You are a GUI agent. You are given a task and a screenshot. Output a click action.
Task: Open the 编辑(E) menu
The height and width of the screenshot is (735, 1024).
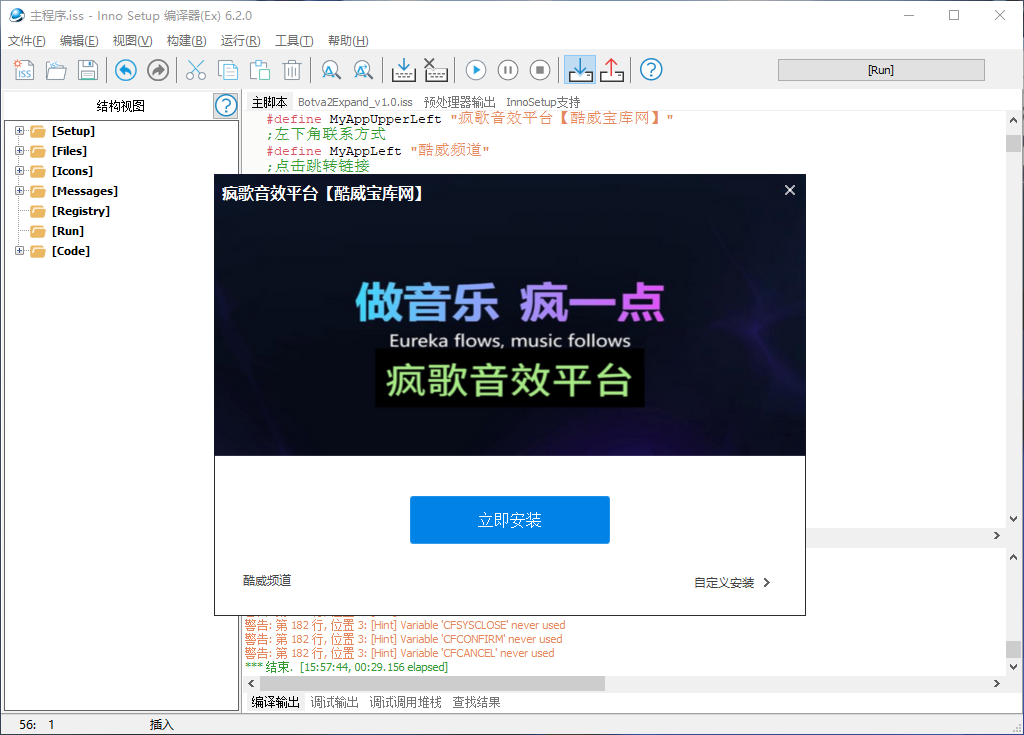tap(79, 41)
